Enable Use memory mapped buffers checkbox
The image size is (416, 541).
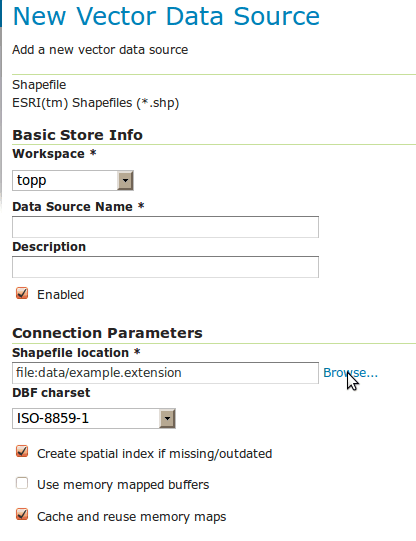(22, 483)
